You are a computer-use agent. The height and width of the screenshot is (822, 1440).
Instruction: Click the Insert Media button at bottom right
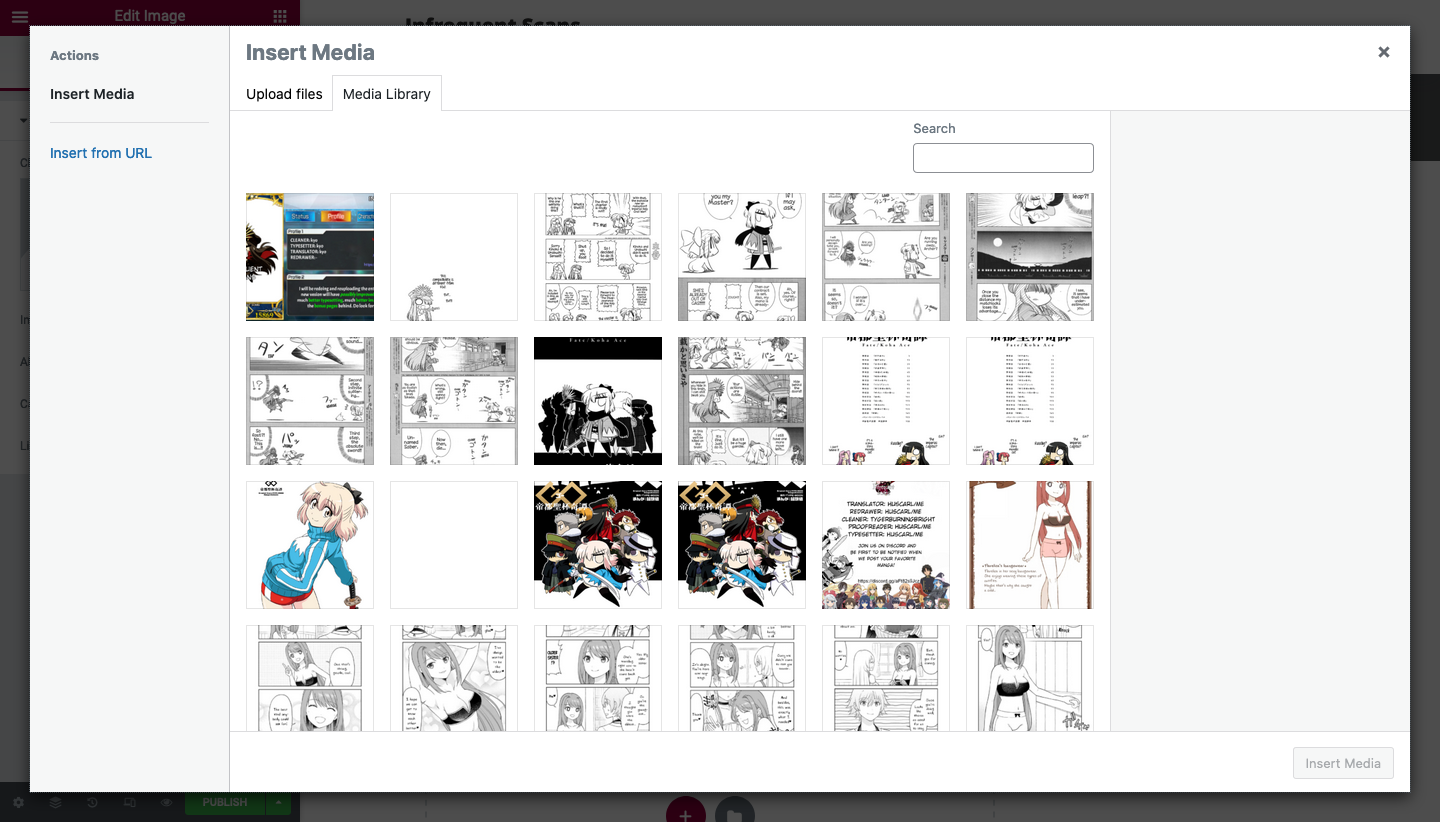(x=1343, y=763)
